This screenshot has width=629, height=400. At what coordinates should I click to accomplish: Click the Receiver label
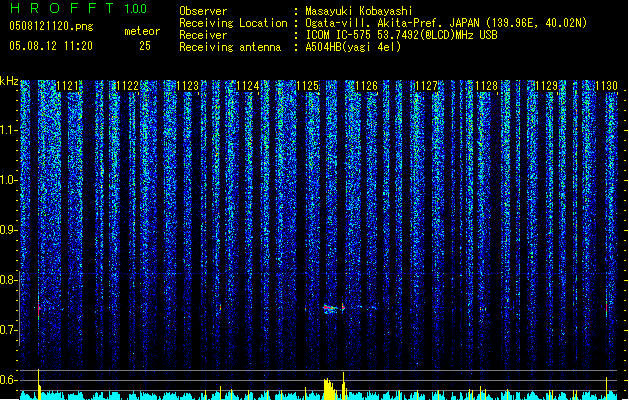[x=203, y=35]
